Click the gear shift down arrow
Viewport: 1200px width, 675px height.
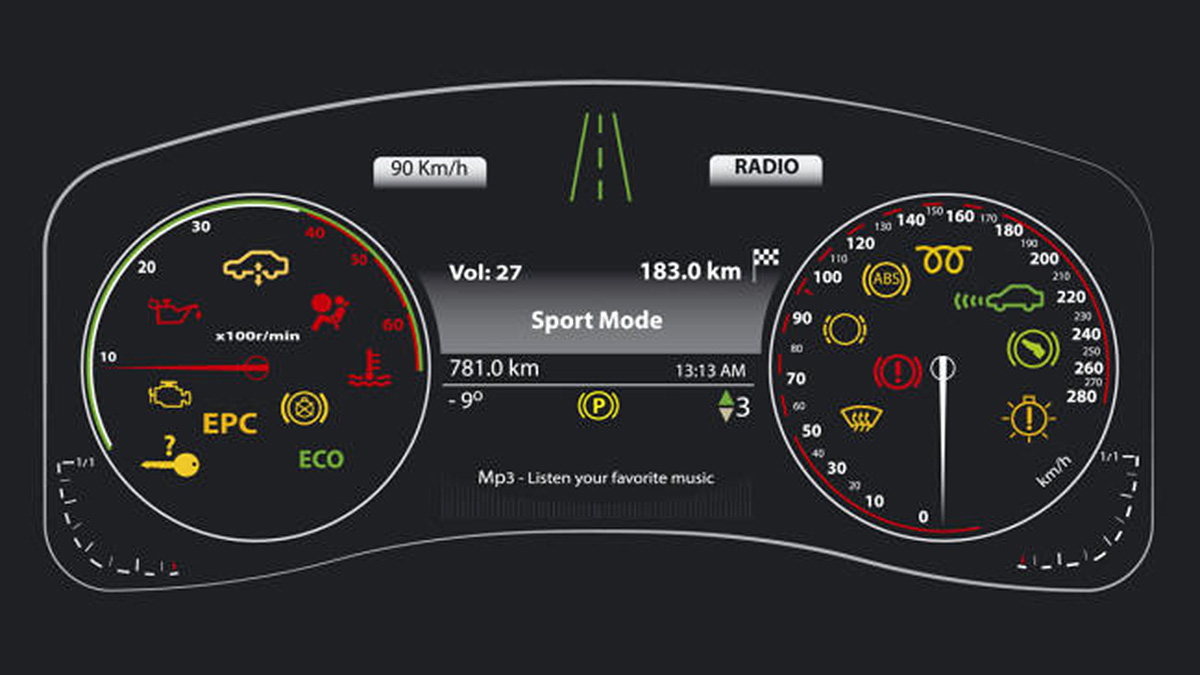click(x=725, y=415)
